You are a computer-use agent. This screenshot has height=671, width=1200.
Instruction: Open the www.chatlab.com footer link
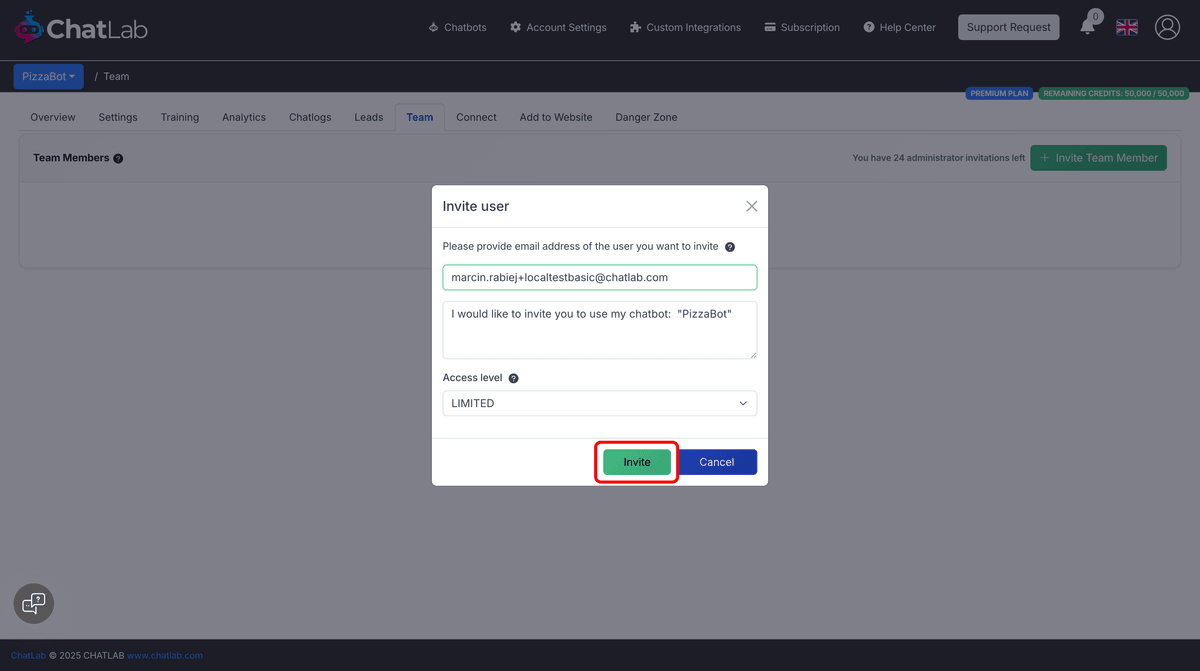(x=165, y=655)
